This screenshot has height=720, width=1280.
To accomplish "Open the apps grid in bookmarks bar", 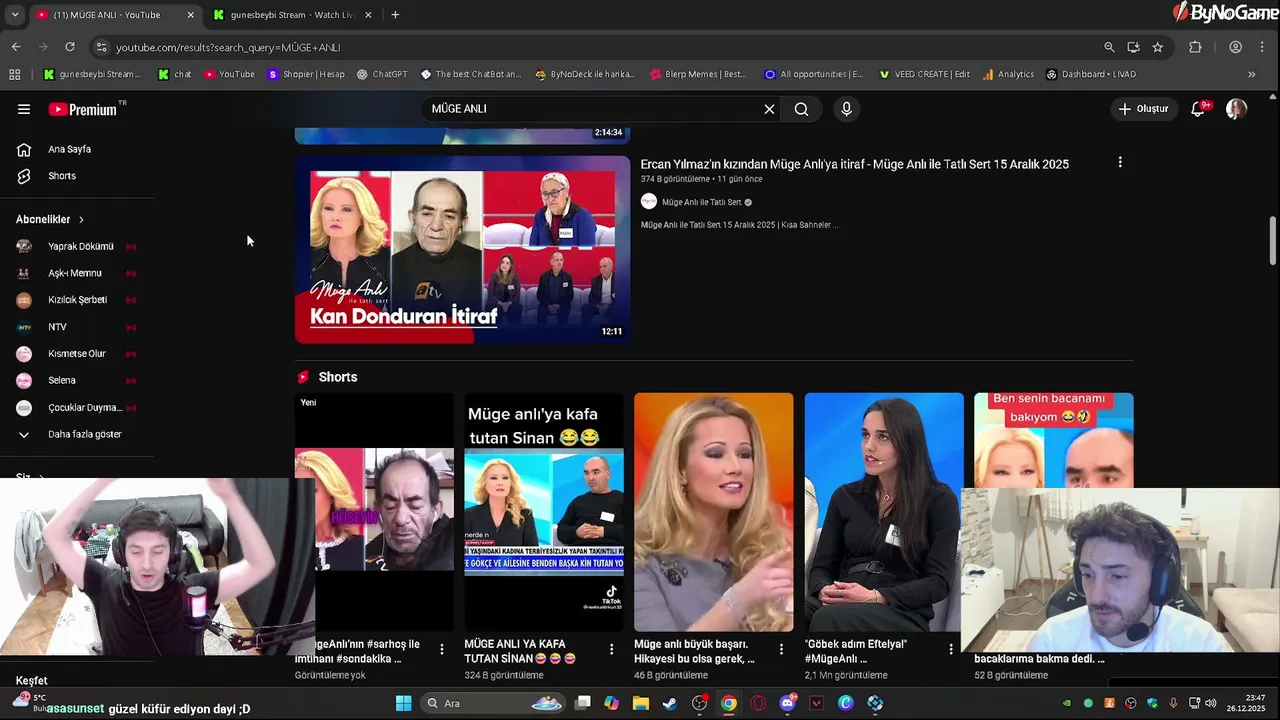I will (14, 74).
